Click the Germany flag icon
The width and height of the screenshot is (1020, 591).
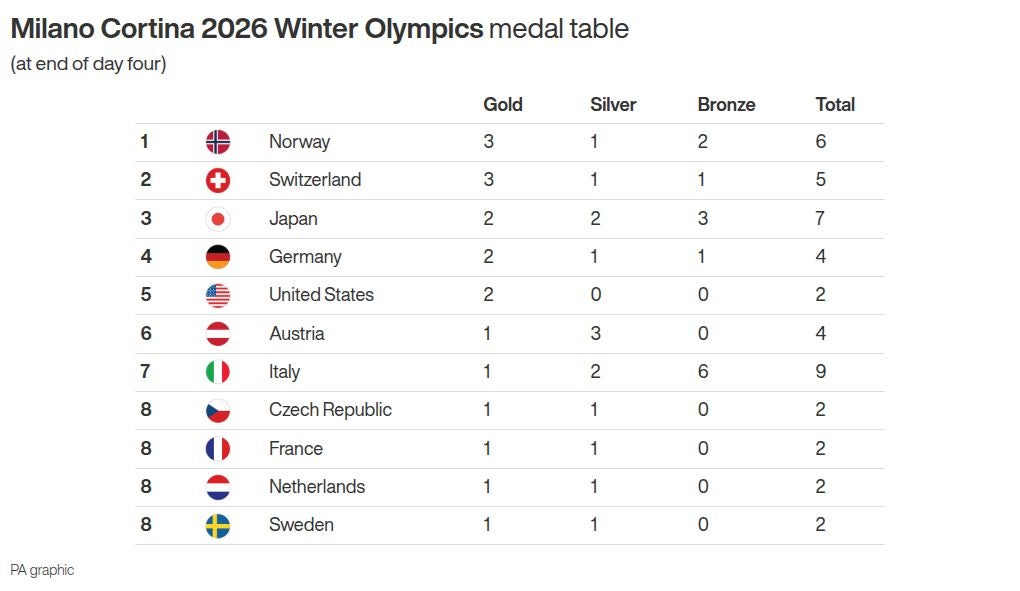tap(218, 257)
